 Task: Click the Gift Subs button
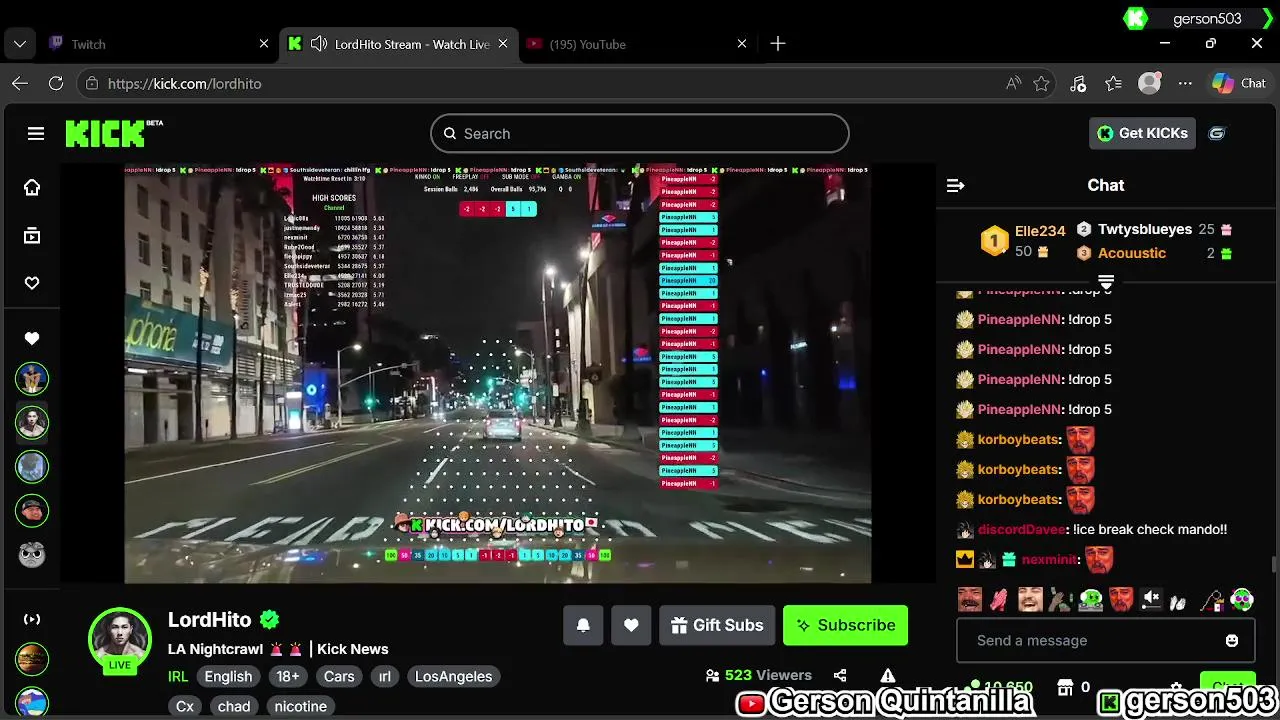point(717,625)
